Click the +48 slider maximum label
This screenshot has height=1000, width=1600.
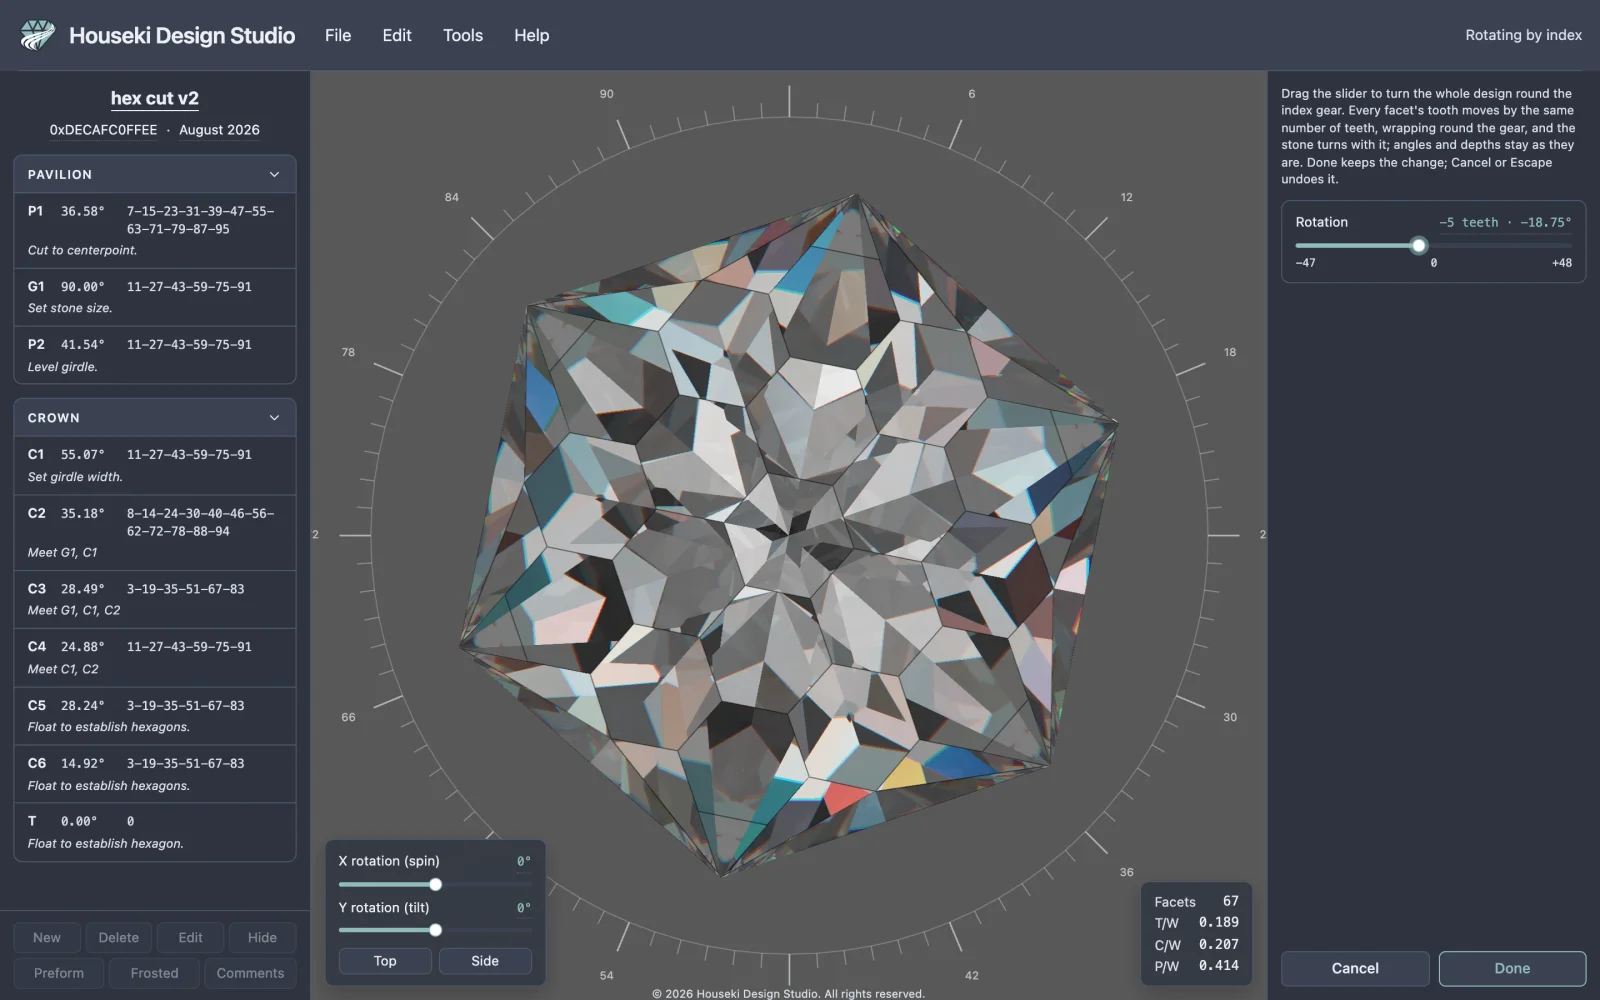(x=1561, y=263)
